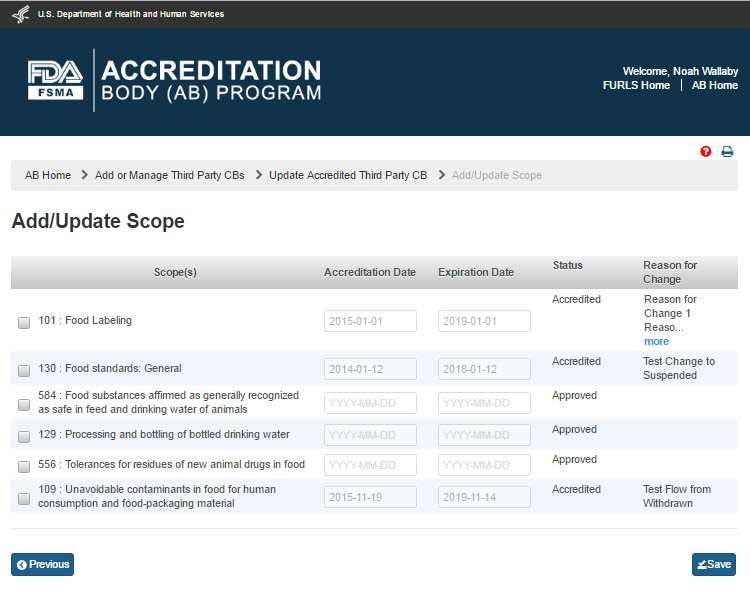Tick the 129 bottled drinking water checkbox
Image resolution: width=750 pixels, height=613 pixels.
(x=24, y=436)
